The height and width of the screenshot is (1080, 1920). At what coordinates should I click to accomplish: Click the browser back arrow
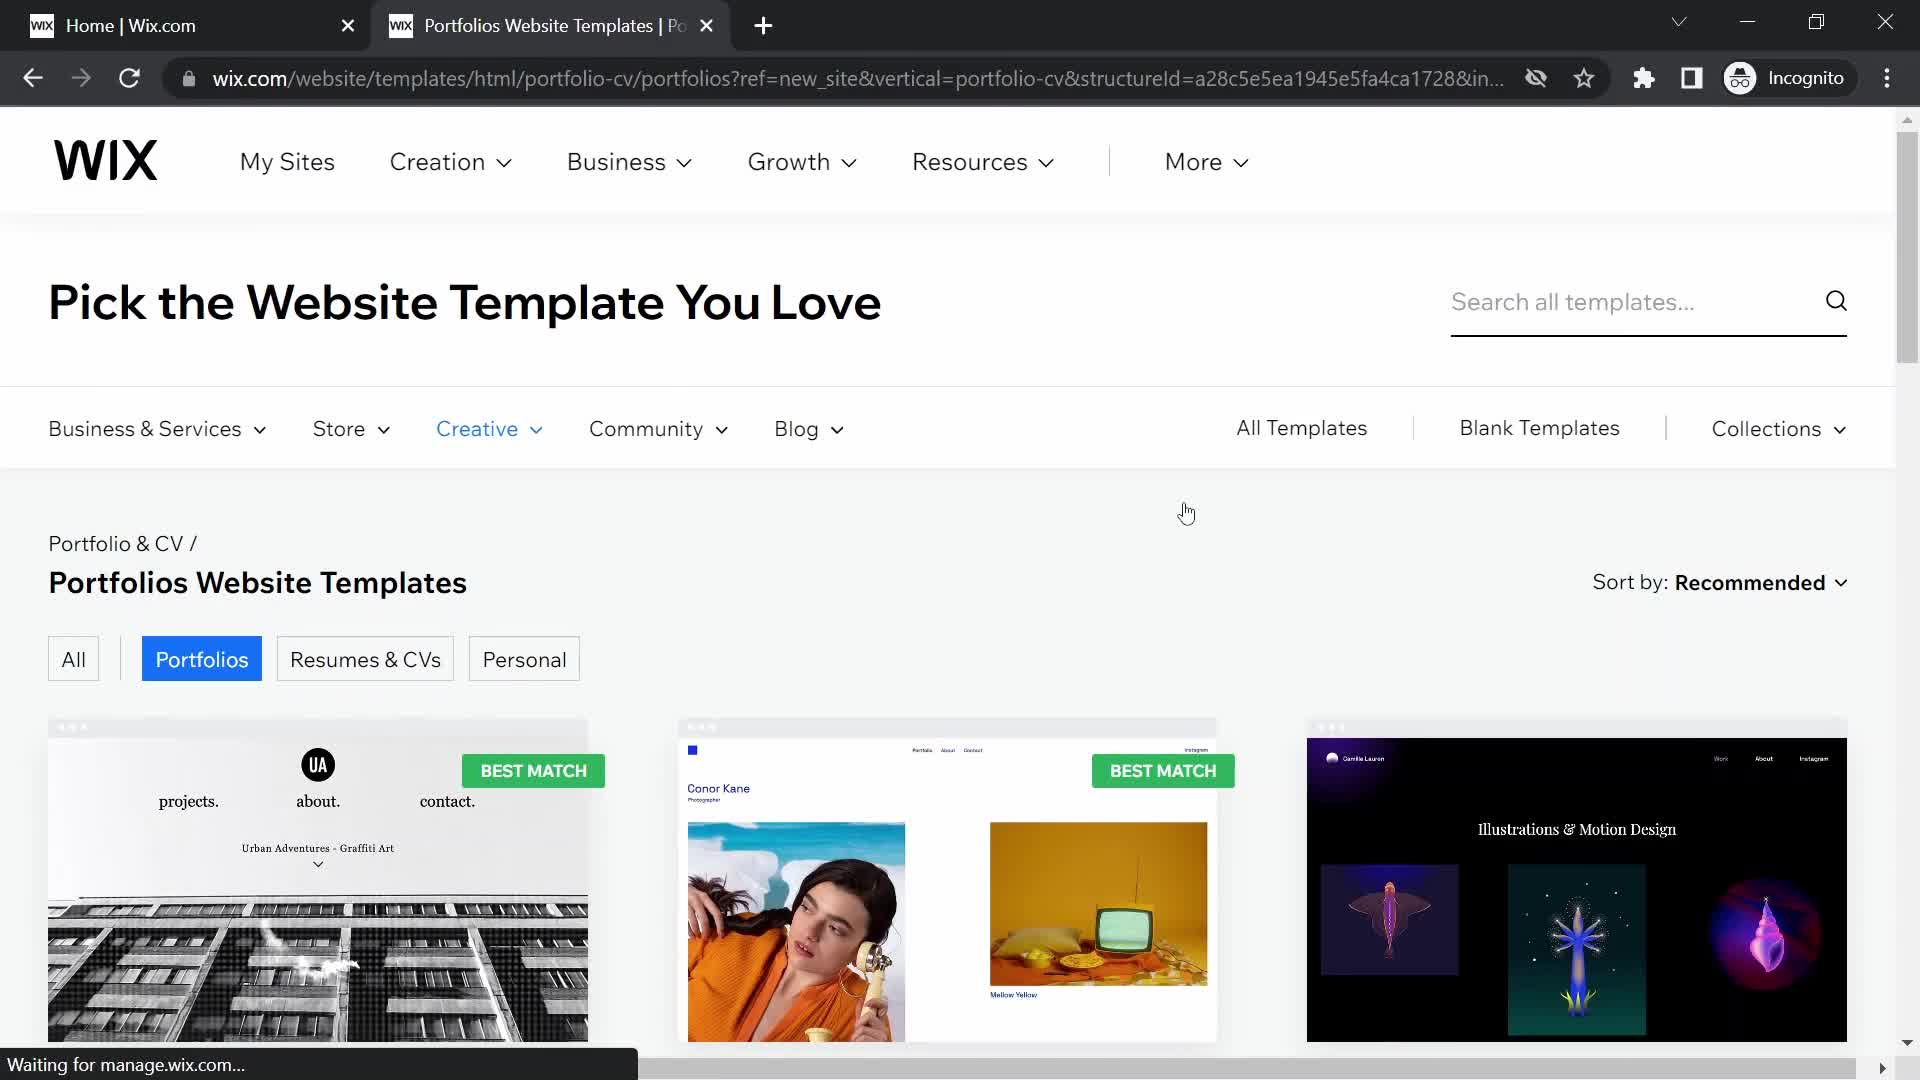coord(32,78)
